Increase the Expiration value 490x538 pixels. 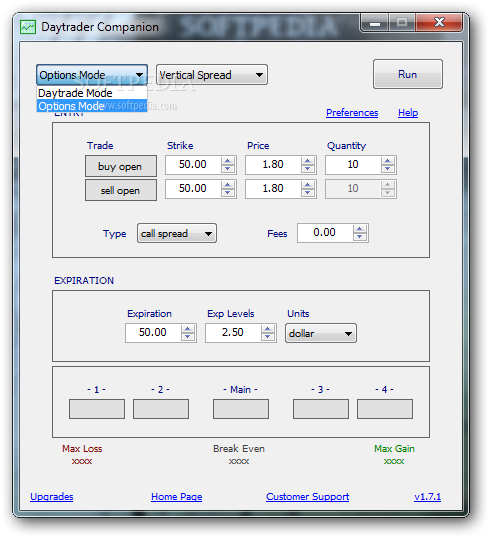point(188,329)
